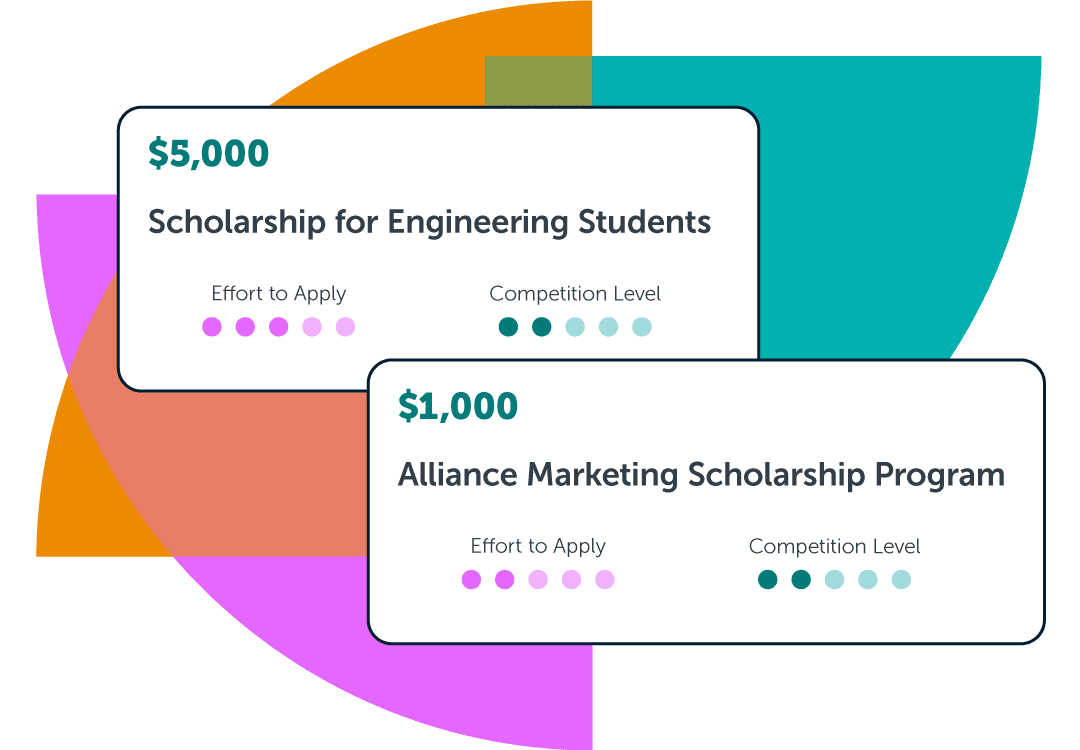The width and height of the screenshot is (1080, 750).
Task: Click Competition Level label on Alliance card
Action: point(834,546)
